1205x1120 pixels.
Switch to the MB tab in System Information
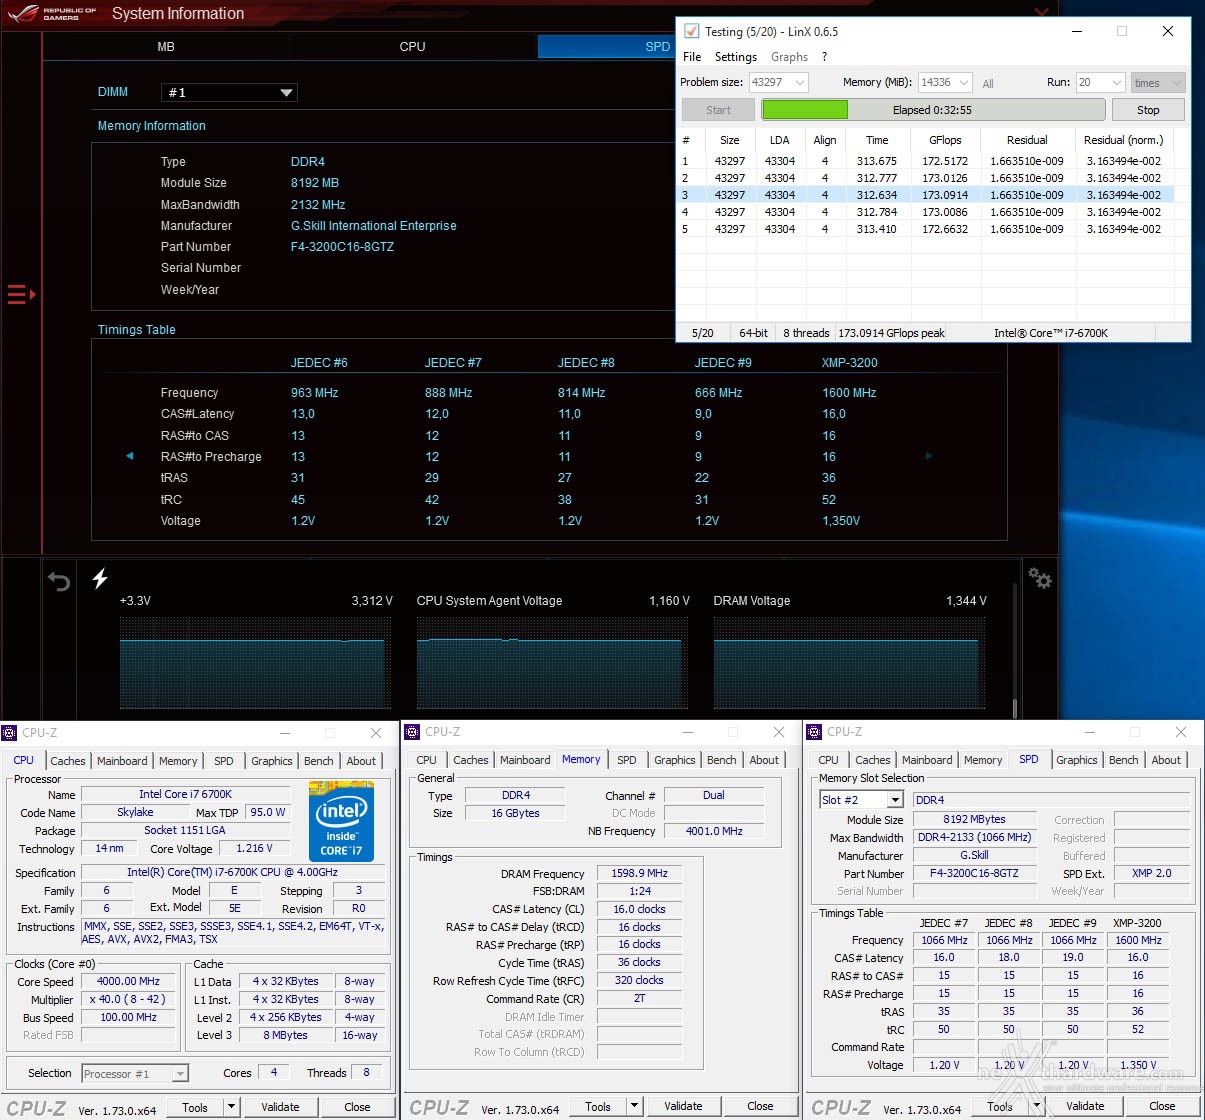coord(166,46)
